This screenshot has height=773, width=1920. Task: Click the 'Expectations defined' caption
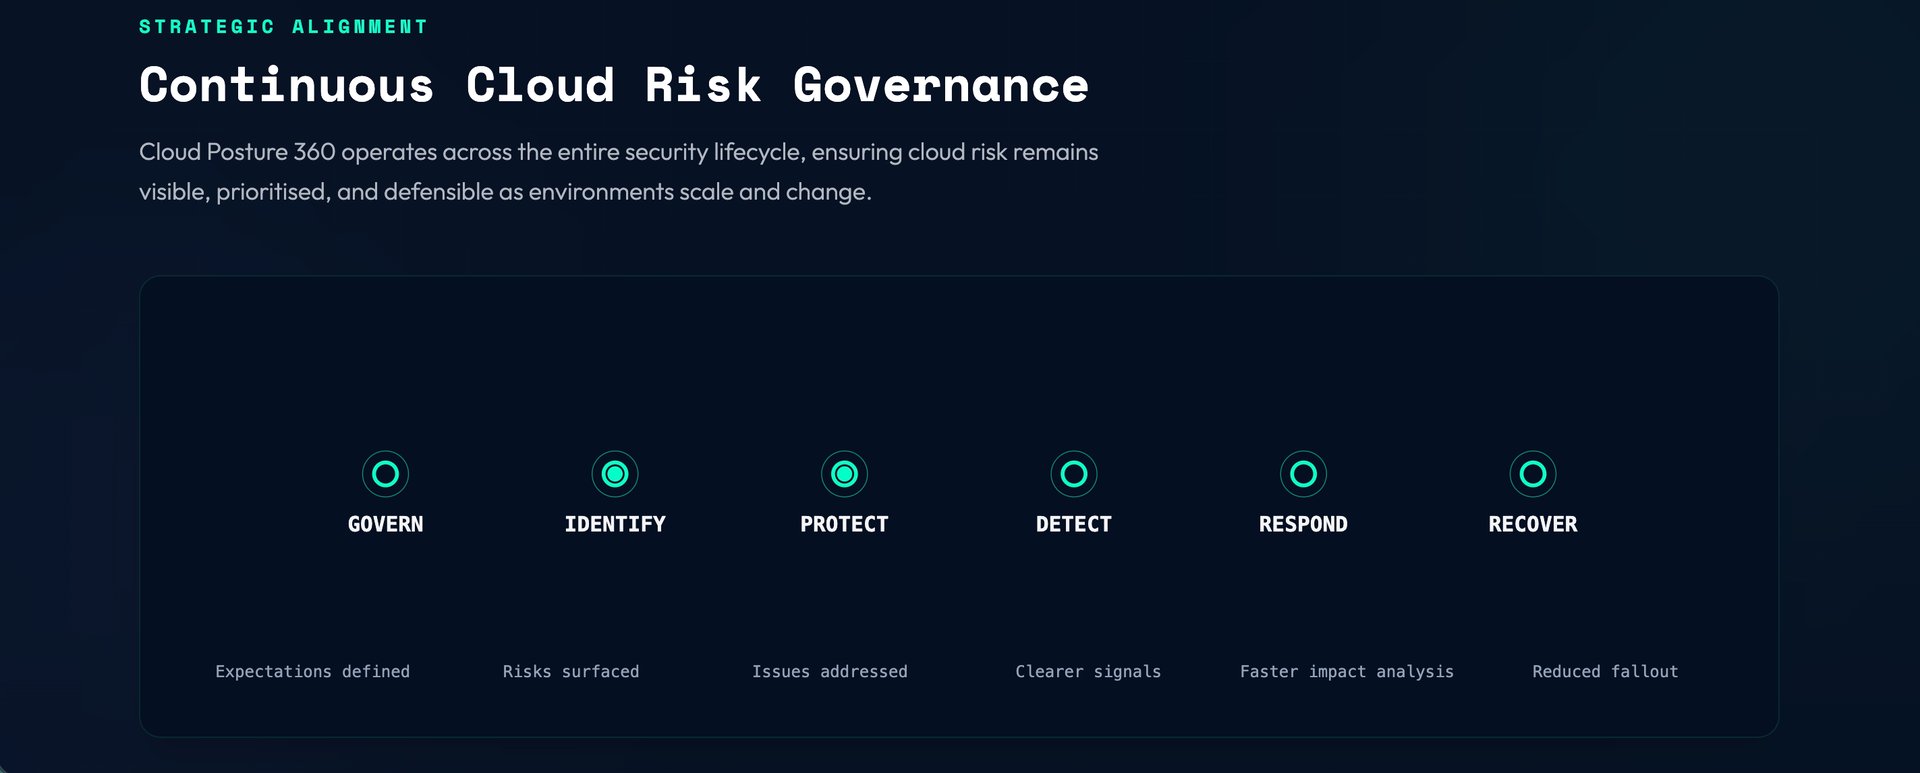tap(313, 672)
